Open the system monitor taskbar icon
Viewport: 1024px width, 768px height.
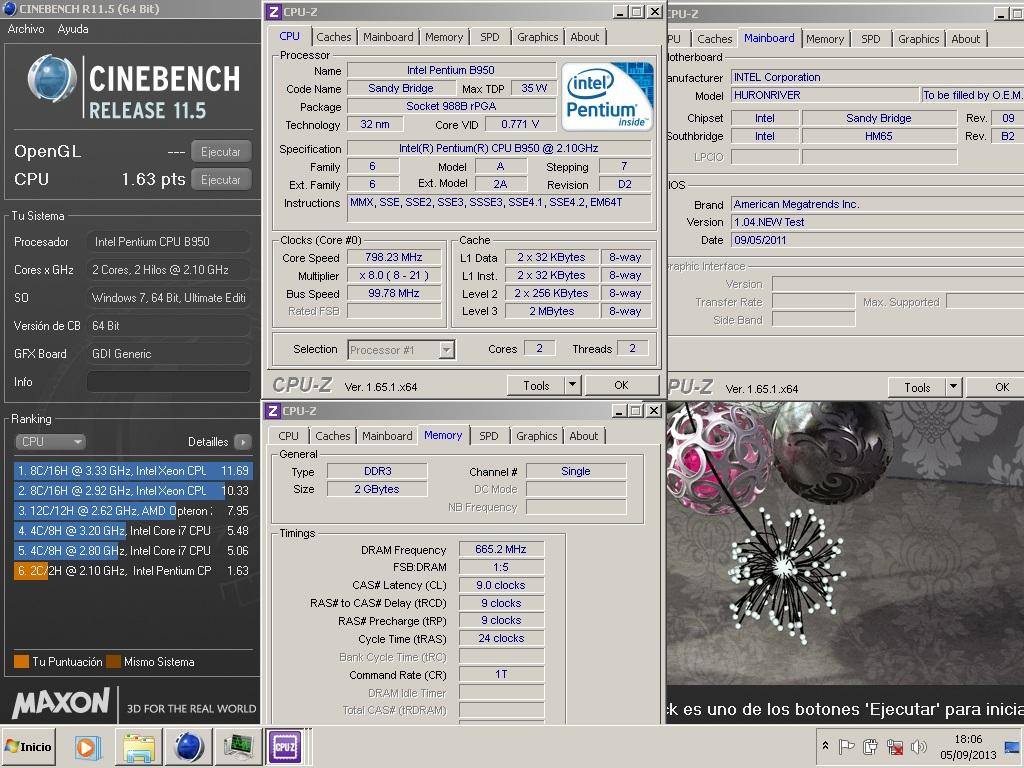click(238, 746)
